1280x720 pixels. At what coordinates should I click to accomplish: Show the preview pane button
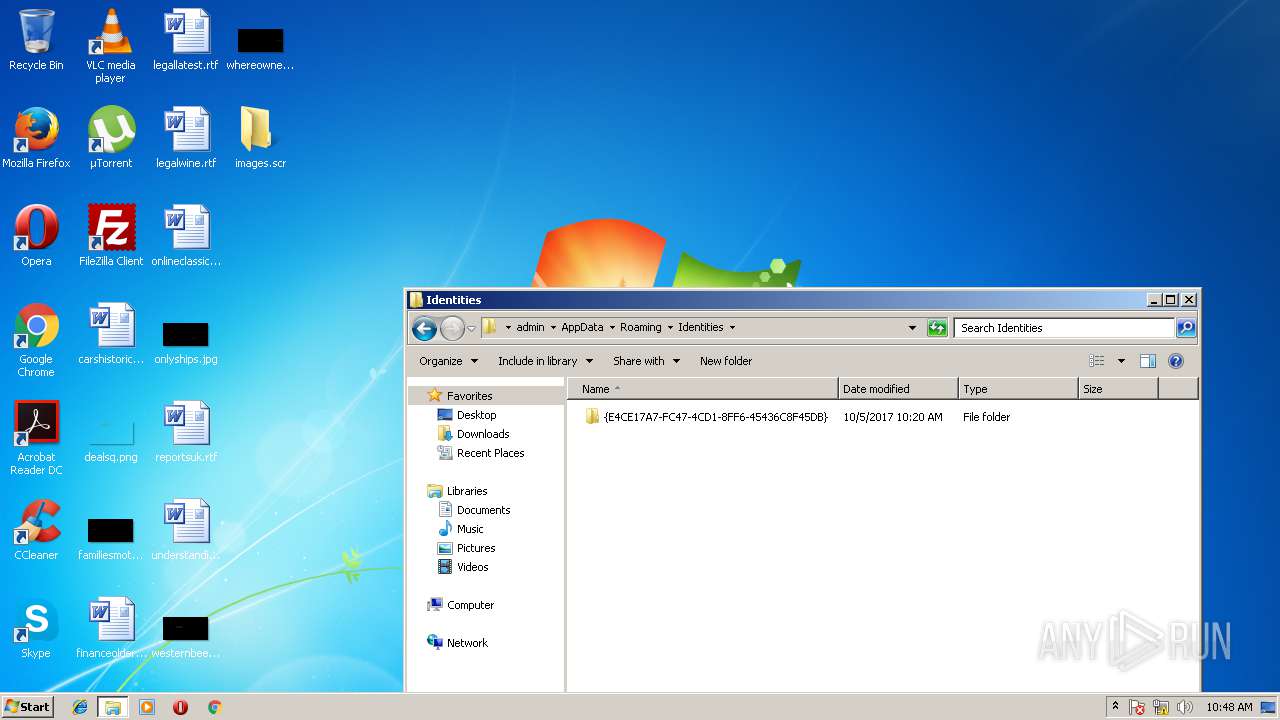pos(1148,361)
